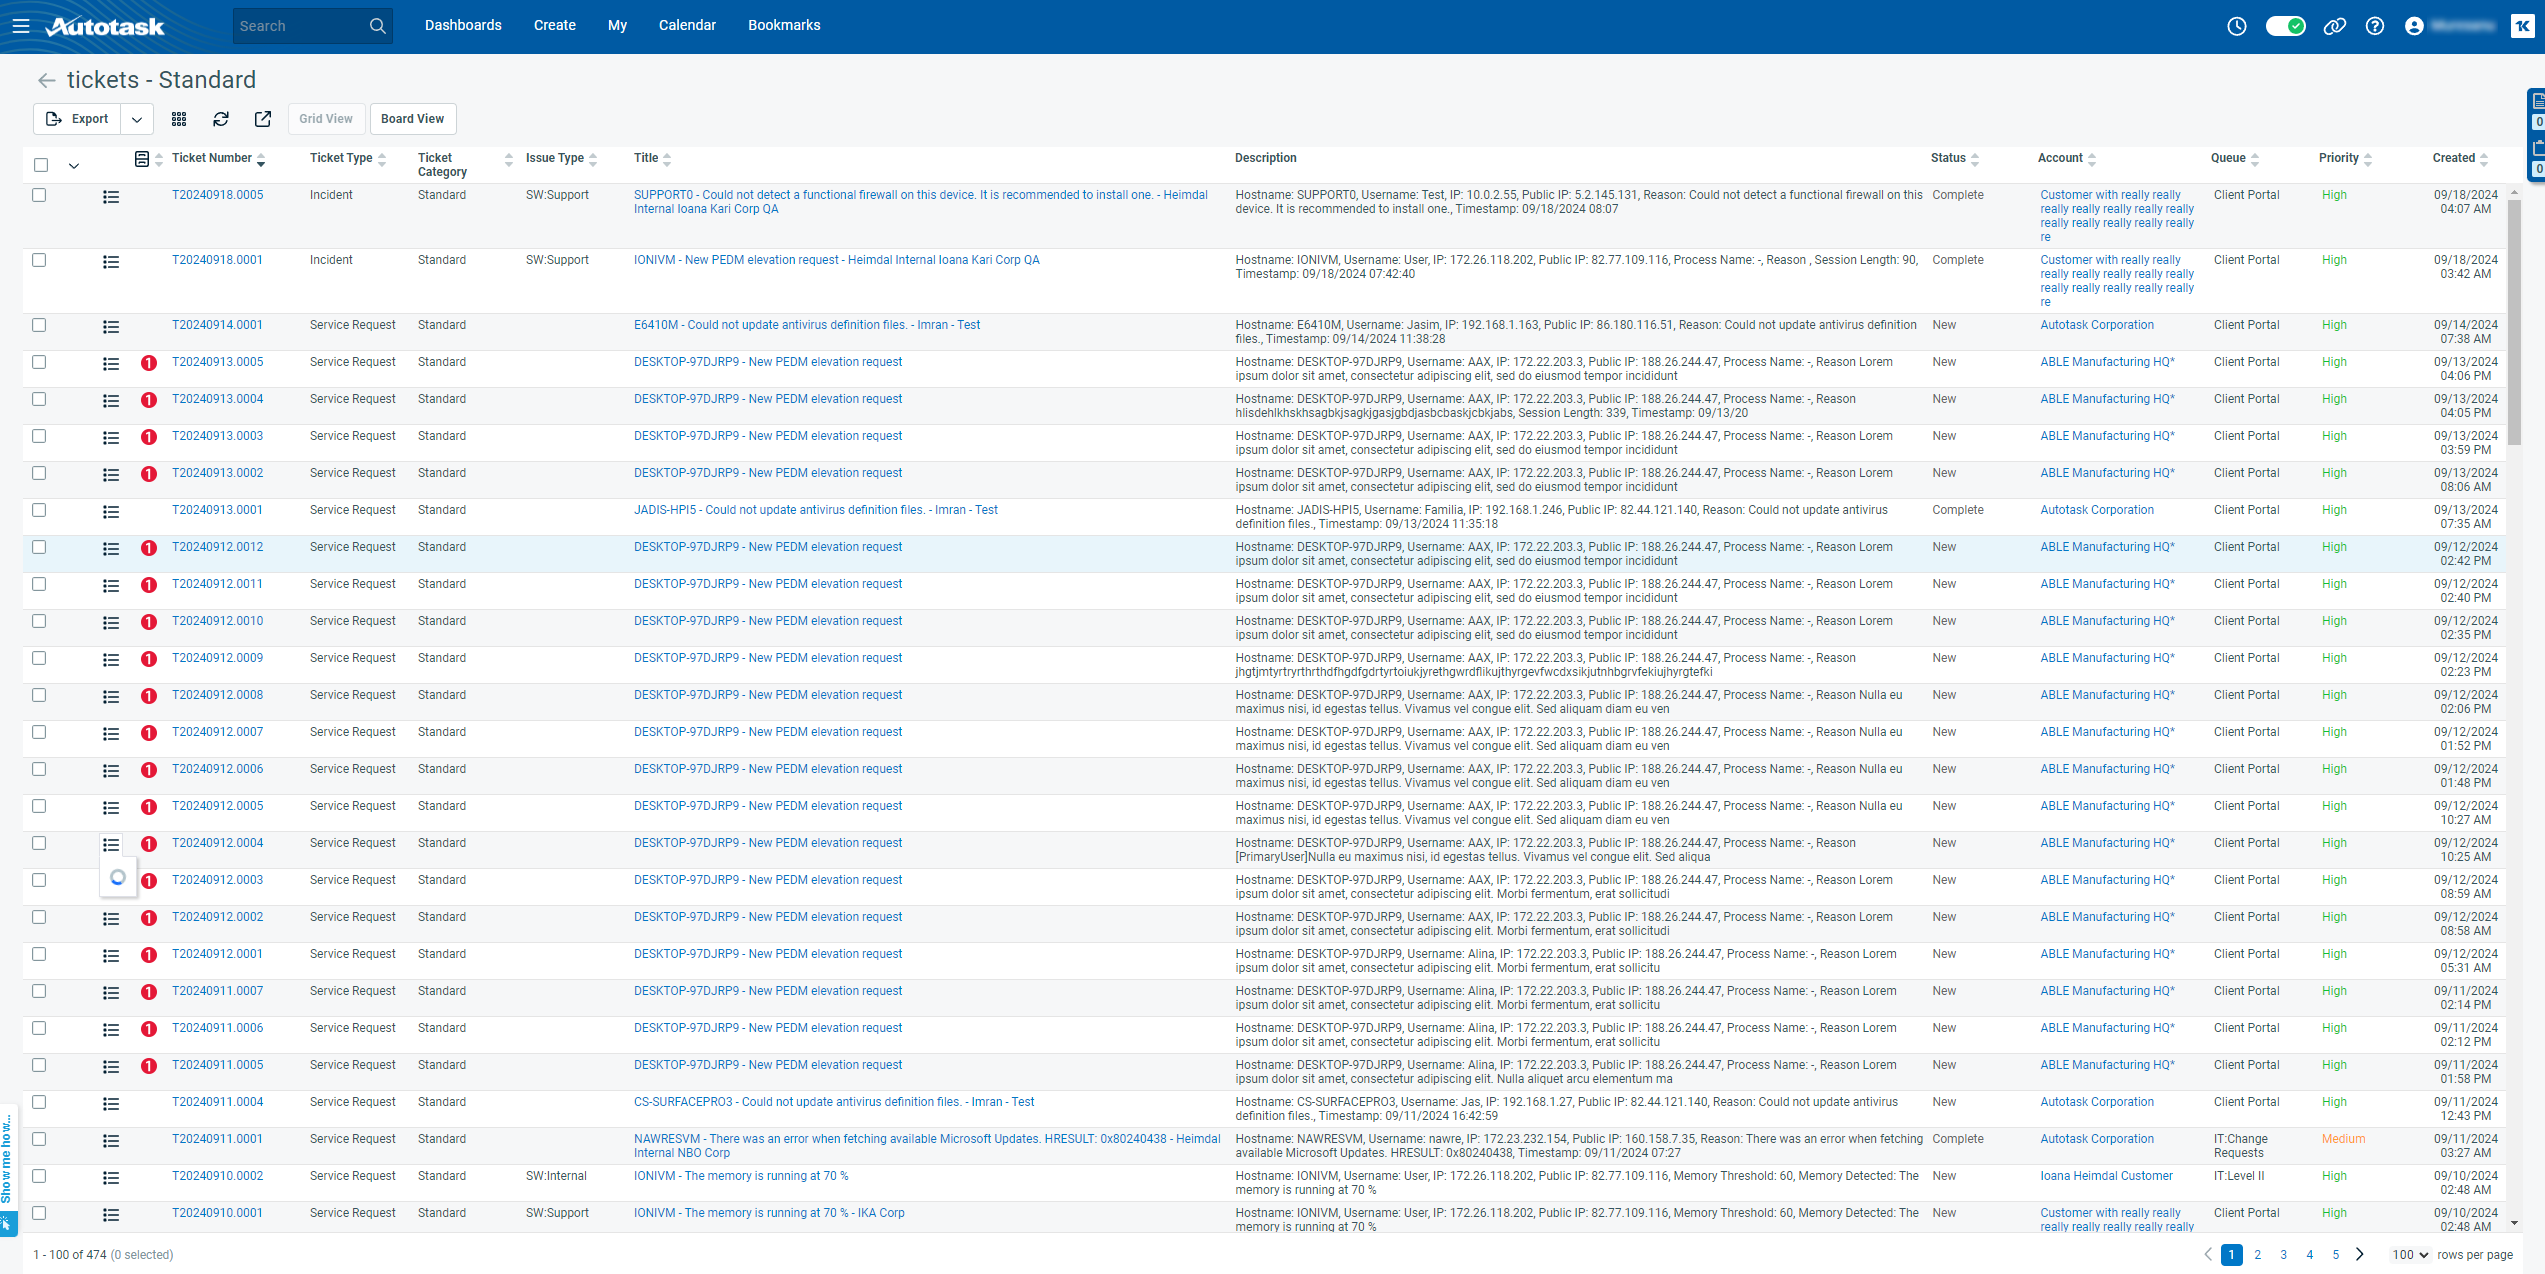
Task: Open ticket T20240913.0004 link
Action: click(218, 399)
